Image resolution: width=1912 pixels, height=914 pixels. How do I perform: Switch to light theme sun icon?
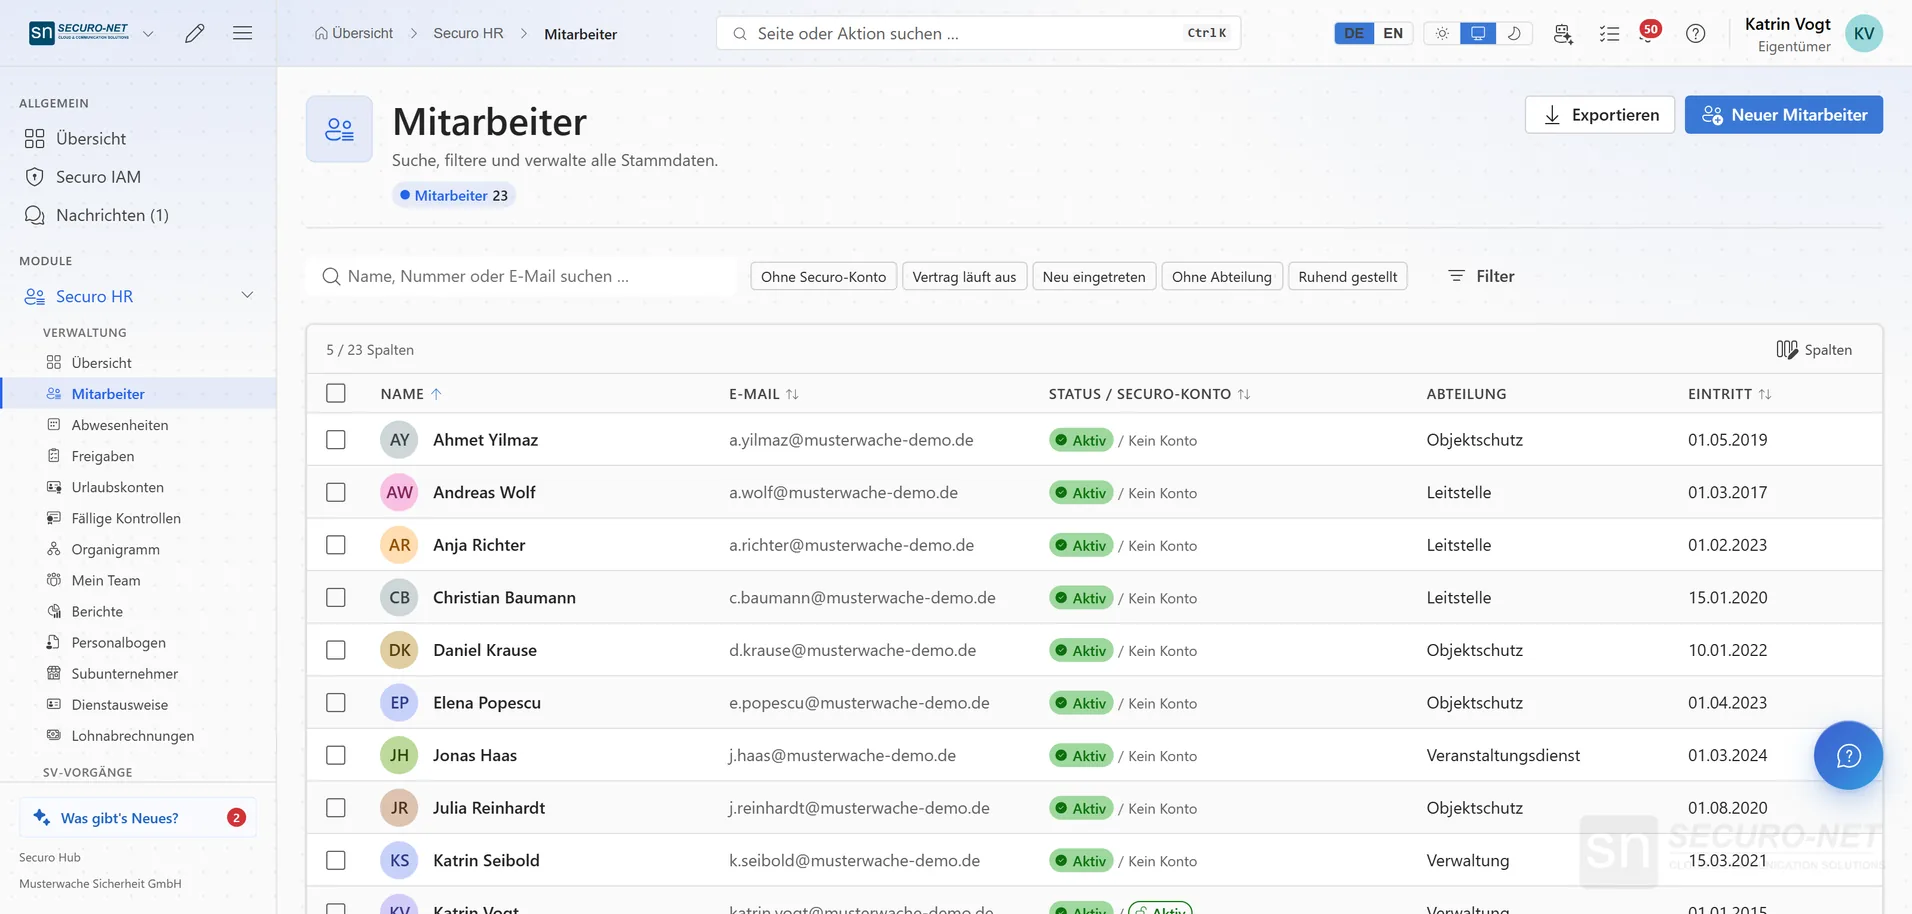(1441, 33)
